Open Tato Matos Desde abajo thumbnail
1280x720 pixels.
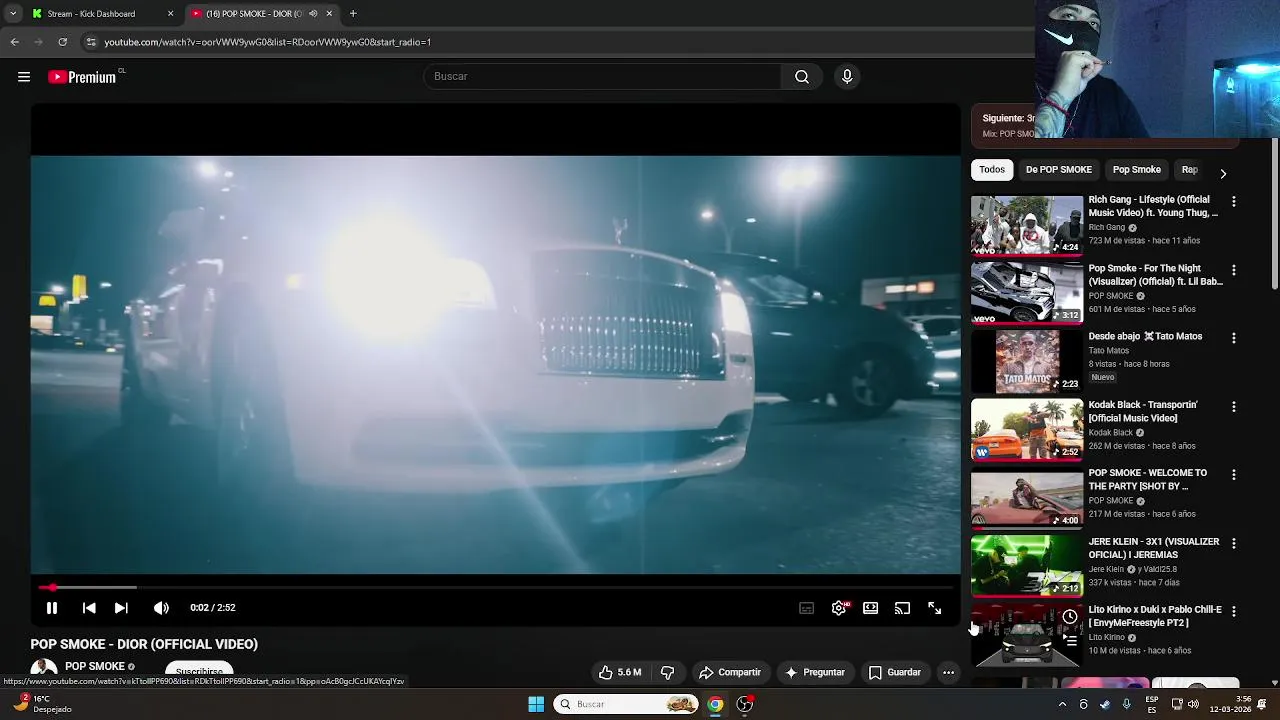pos(1027,361)
